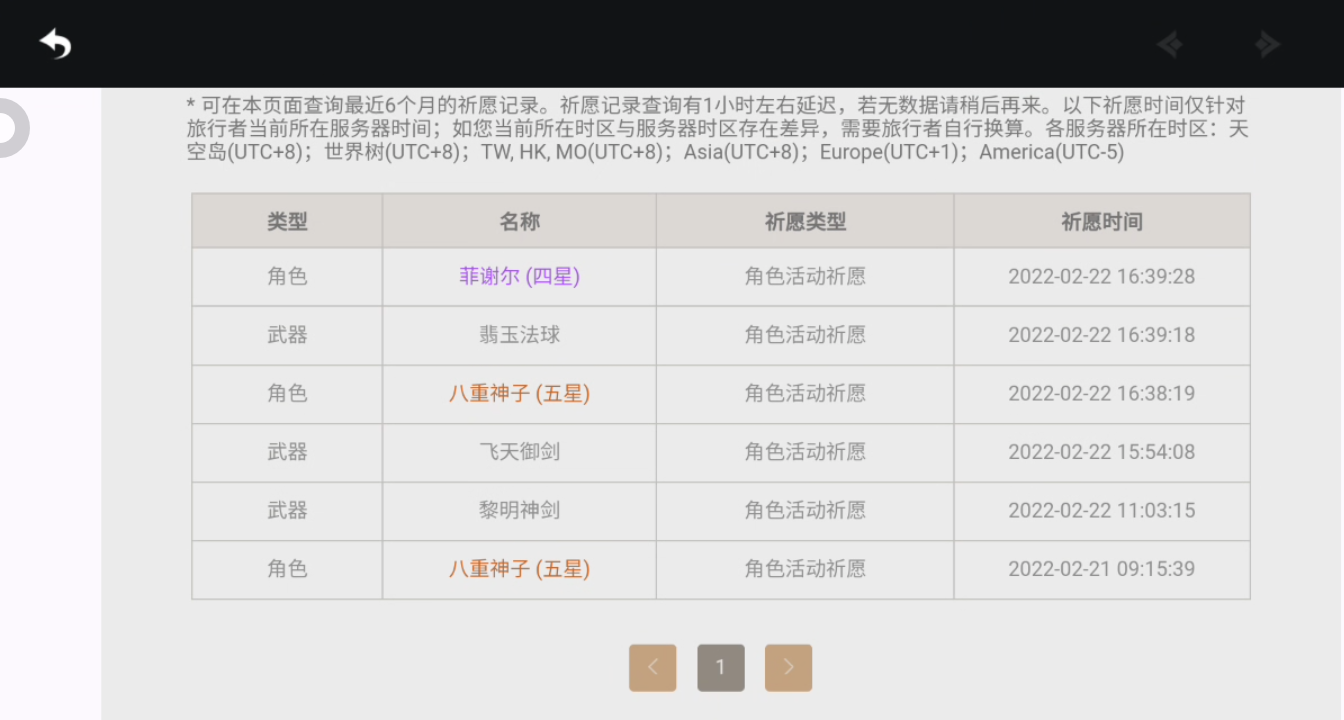Click the 类型 column header

click(287, 221)
